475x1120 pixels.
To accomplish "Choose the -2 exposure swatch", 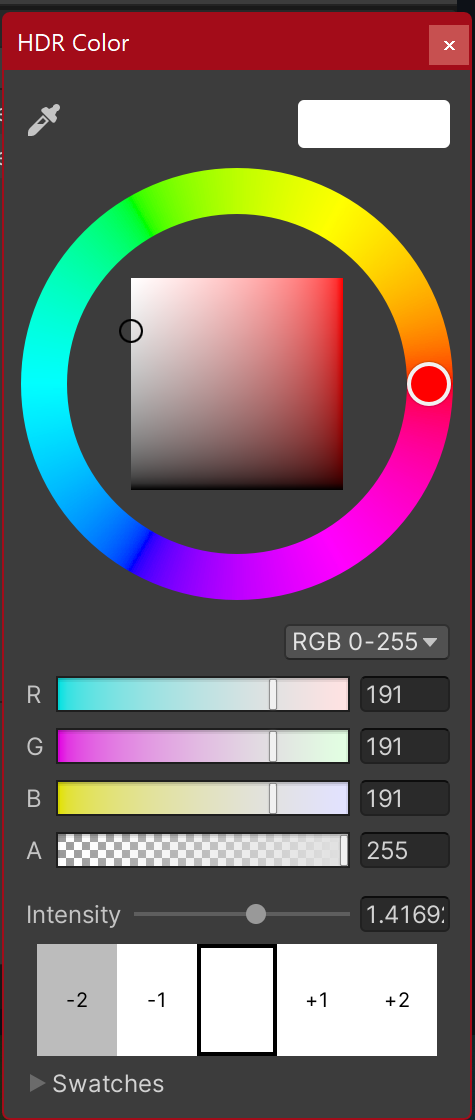I will 77,1000.
